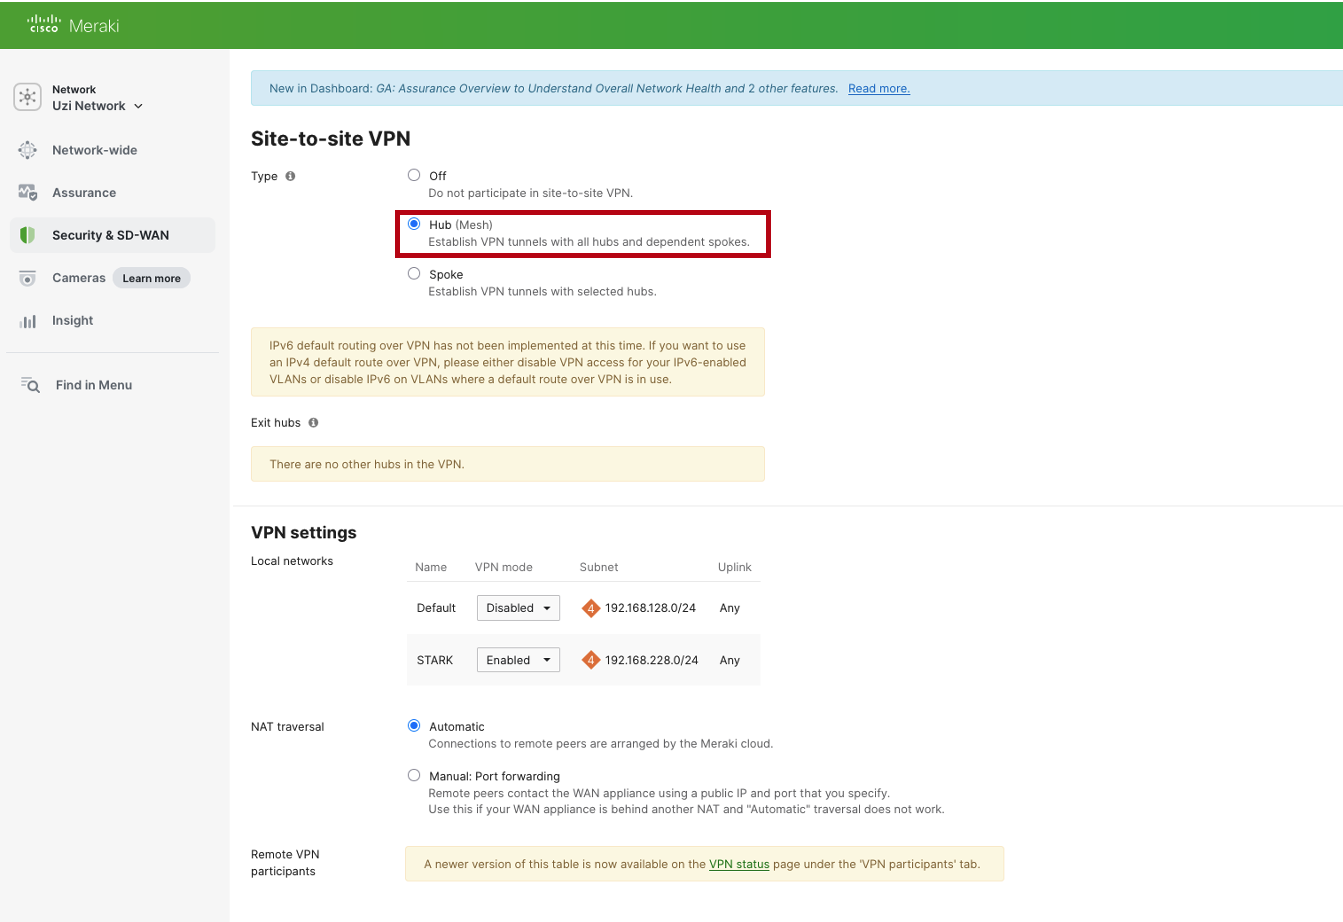1343x922 pixels.
Task: Click the Network hub icon beside Uzi Network
Action: [x=27, y=97]
